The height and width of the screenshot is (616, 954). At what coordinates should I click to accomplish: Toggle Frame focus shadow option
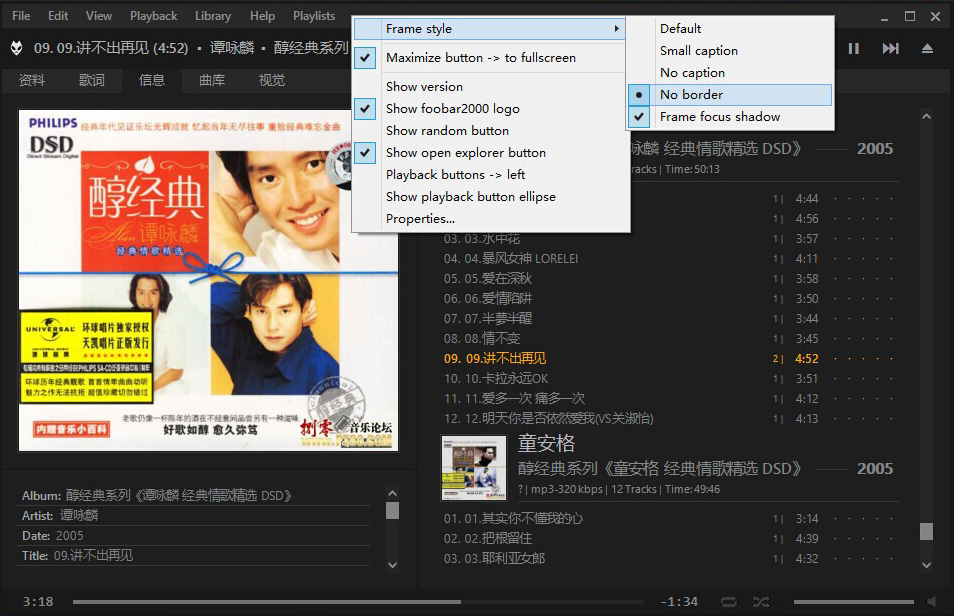tap(730, 117)
